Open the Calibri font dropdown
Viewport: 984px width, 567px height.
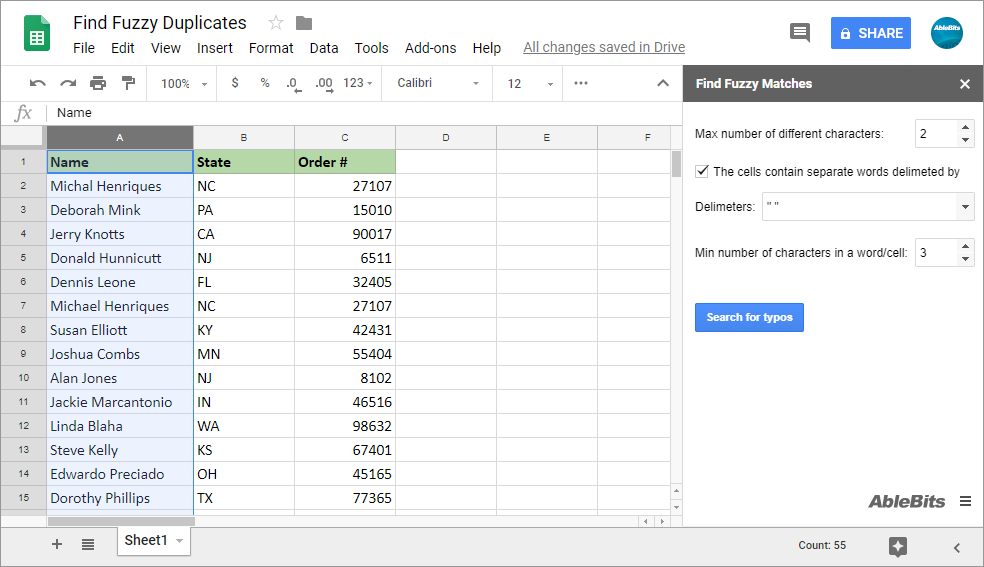click(437, 83)
